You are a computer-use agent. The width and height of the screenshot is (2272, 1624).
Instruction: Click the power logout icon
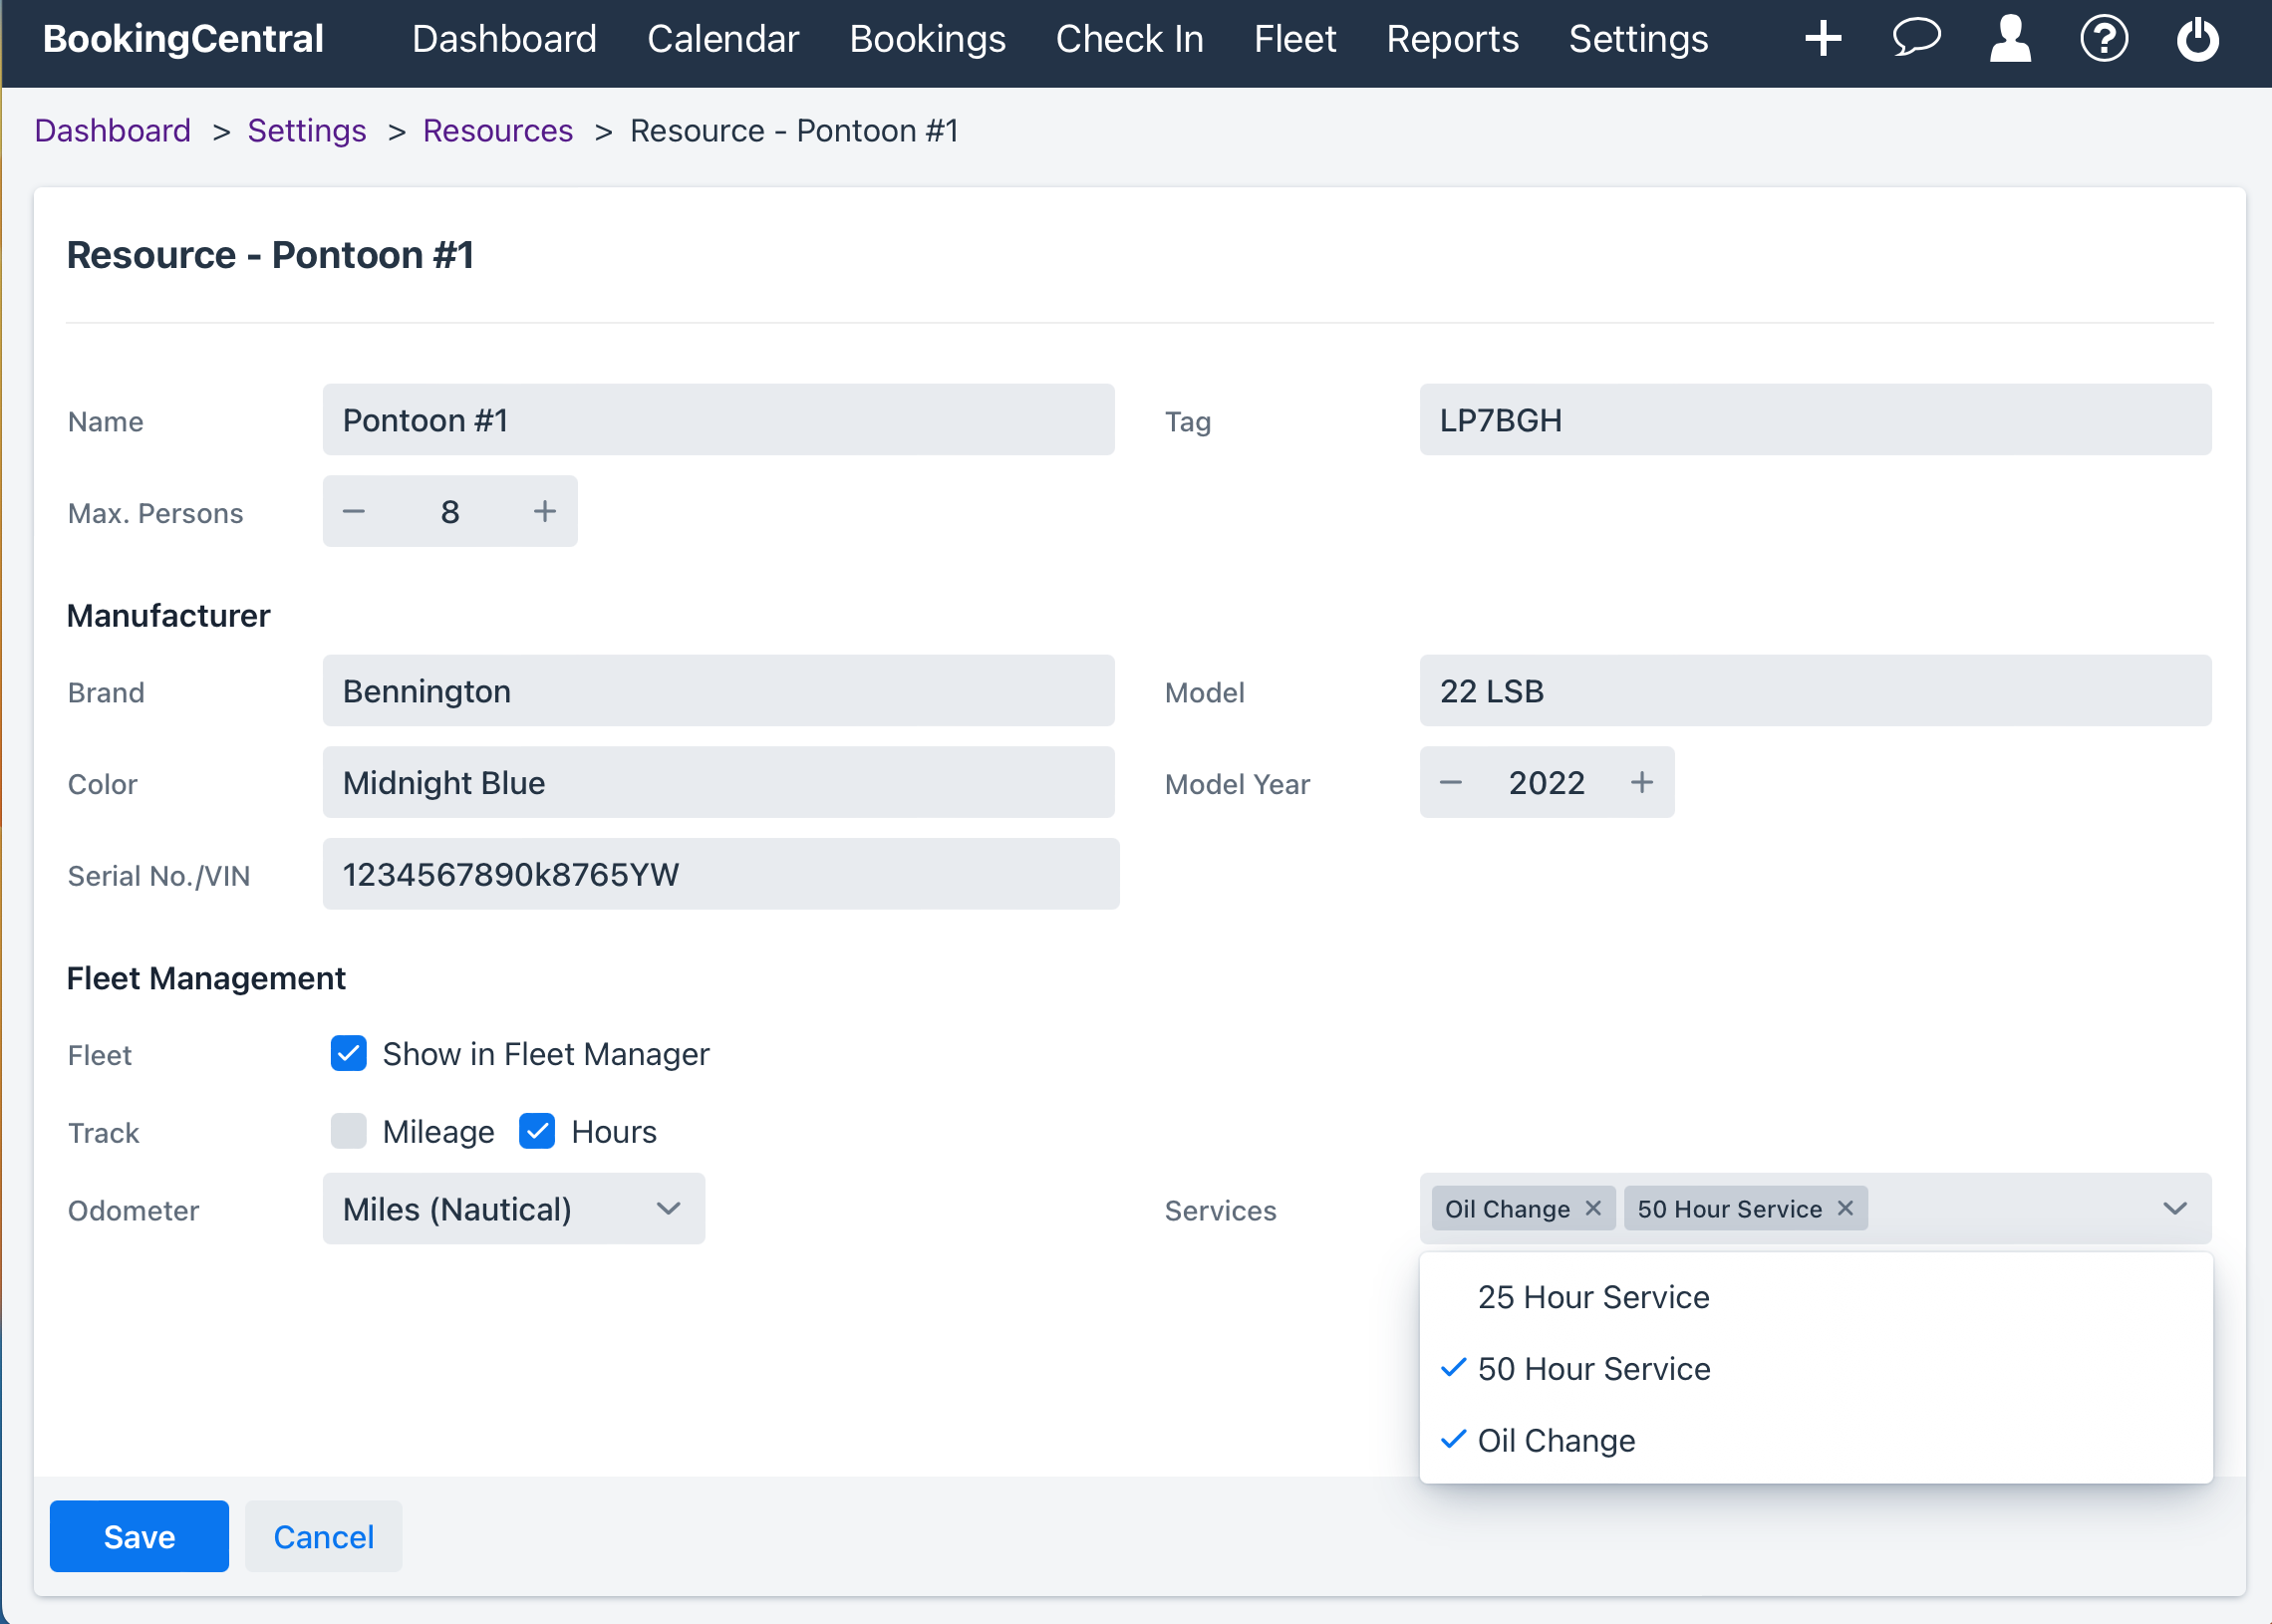tap(2197, 39)
